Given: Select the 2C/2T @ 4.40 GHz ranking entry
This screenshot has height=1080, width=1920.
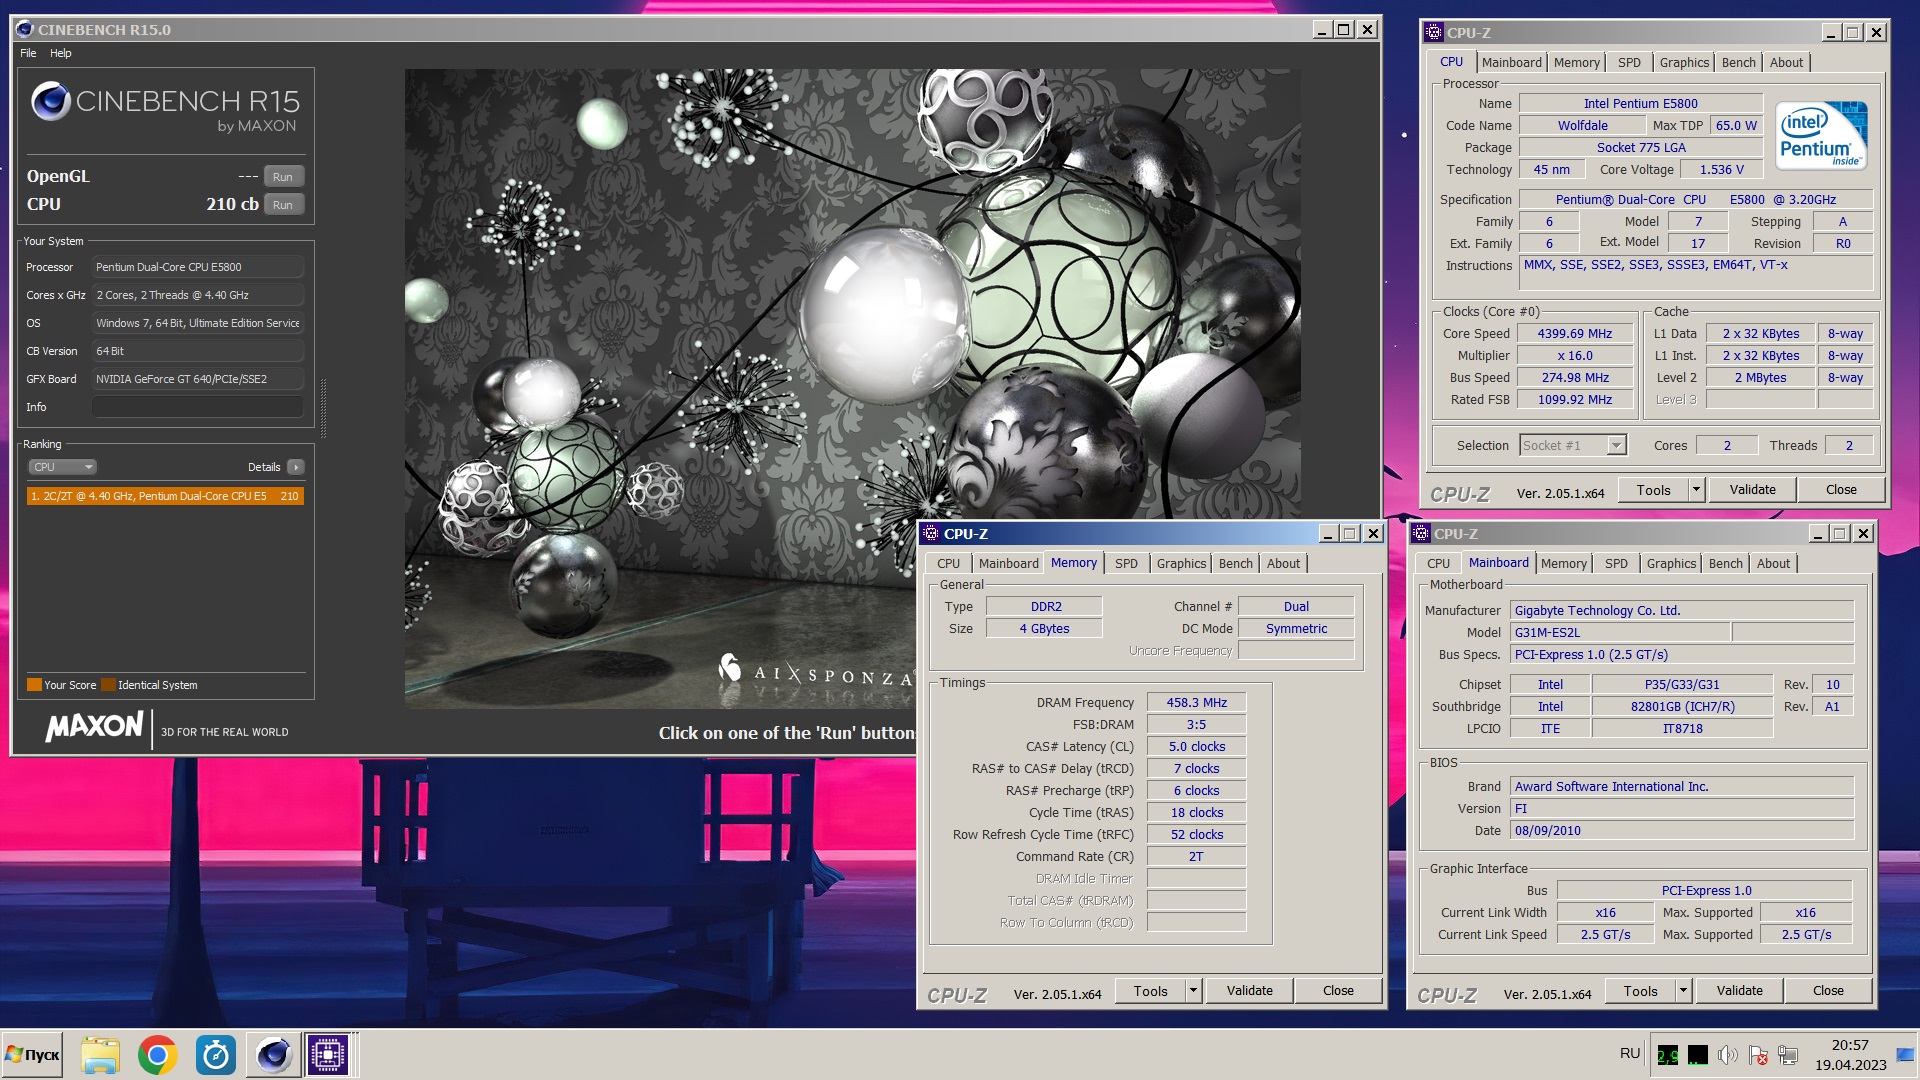Looking at the screenshot, I should pos(165,496).
